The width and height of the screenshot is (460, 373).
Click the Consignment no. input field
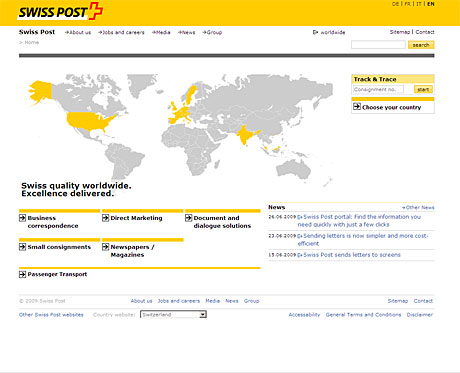click(378, 89)
